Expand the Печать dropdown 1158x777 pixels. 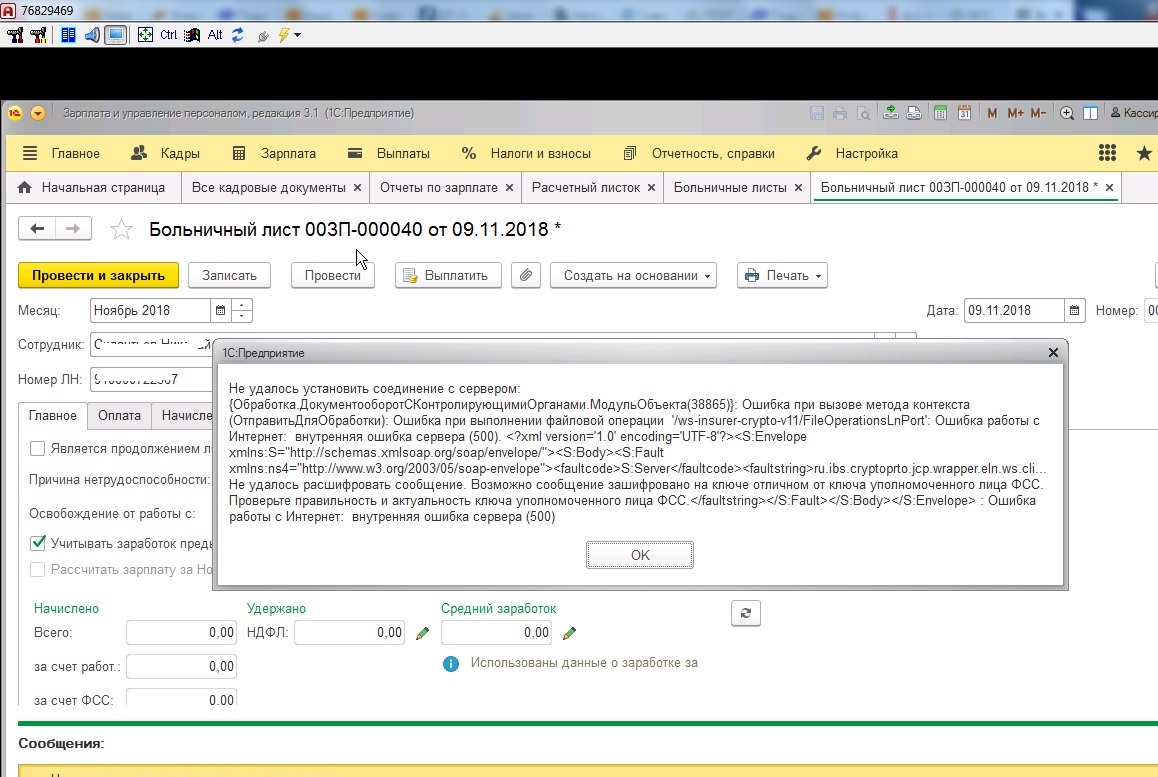tap(782, 275)
